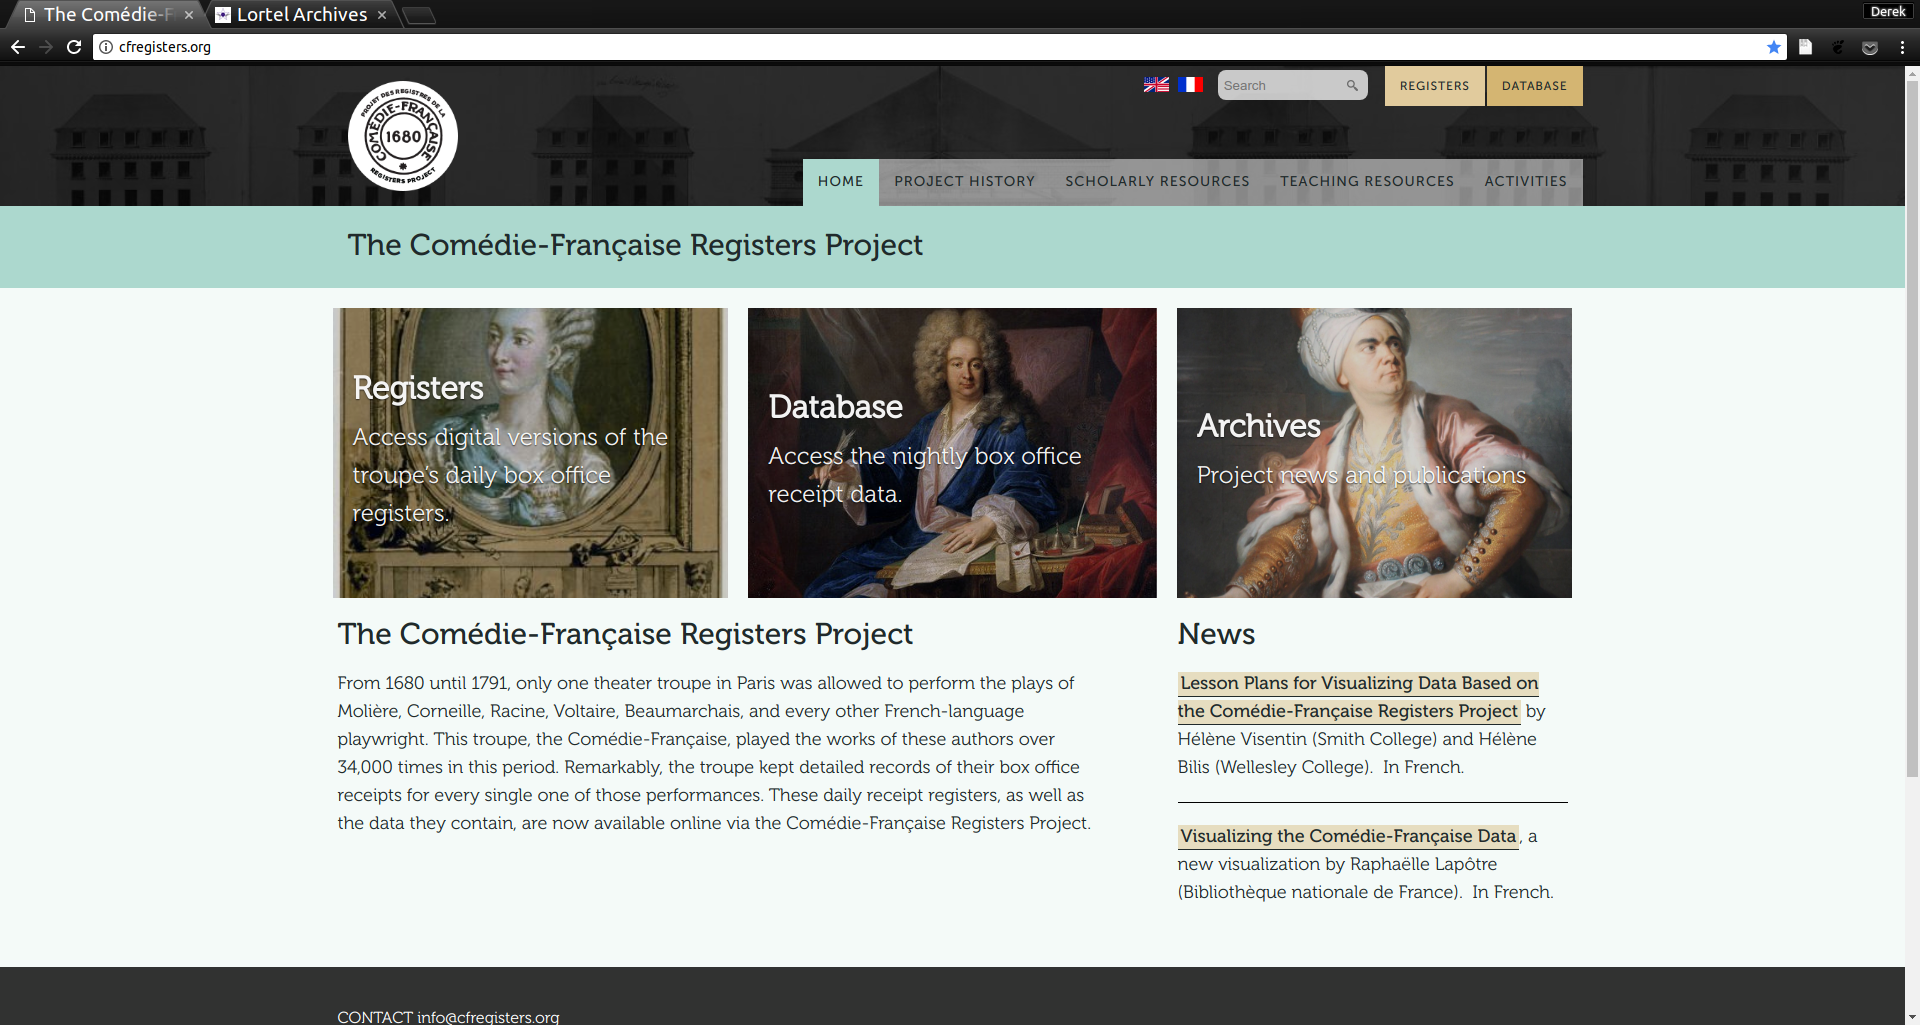
Task: Open the Database image card
Action: point(952,453)
